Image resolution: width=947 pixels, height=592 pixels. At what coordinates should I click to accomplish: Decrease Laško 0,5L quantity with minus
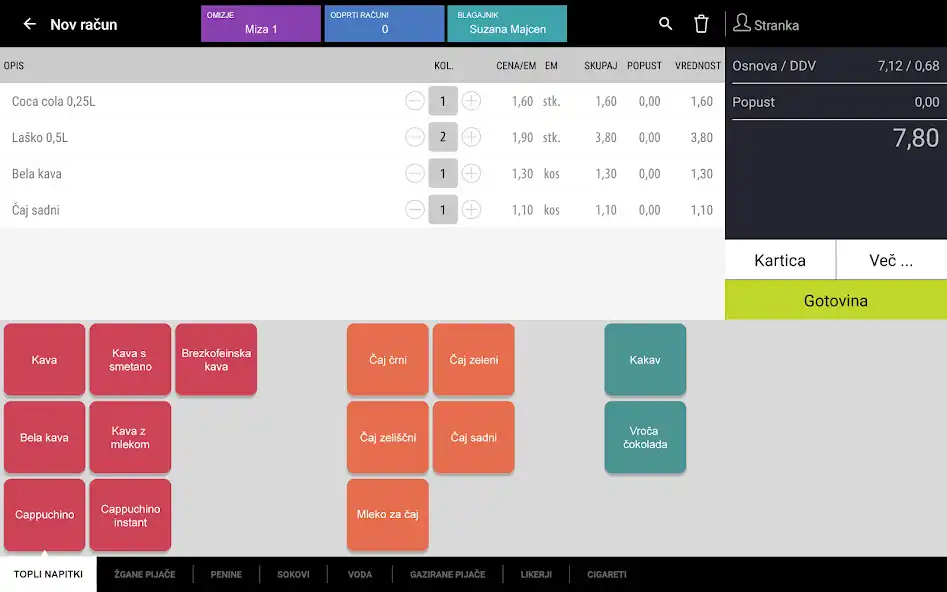pyautogui.click(x=414, y=137)
